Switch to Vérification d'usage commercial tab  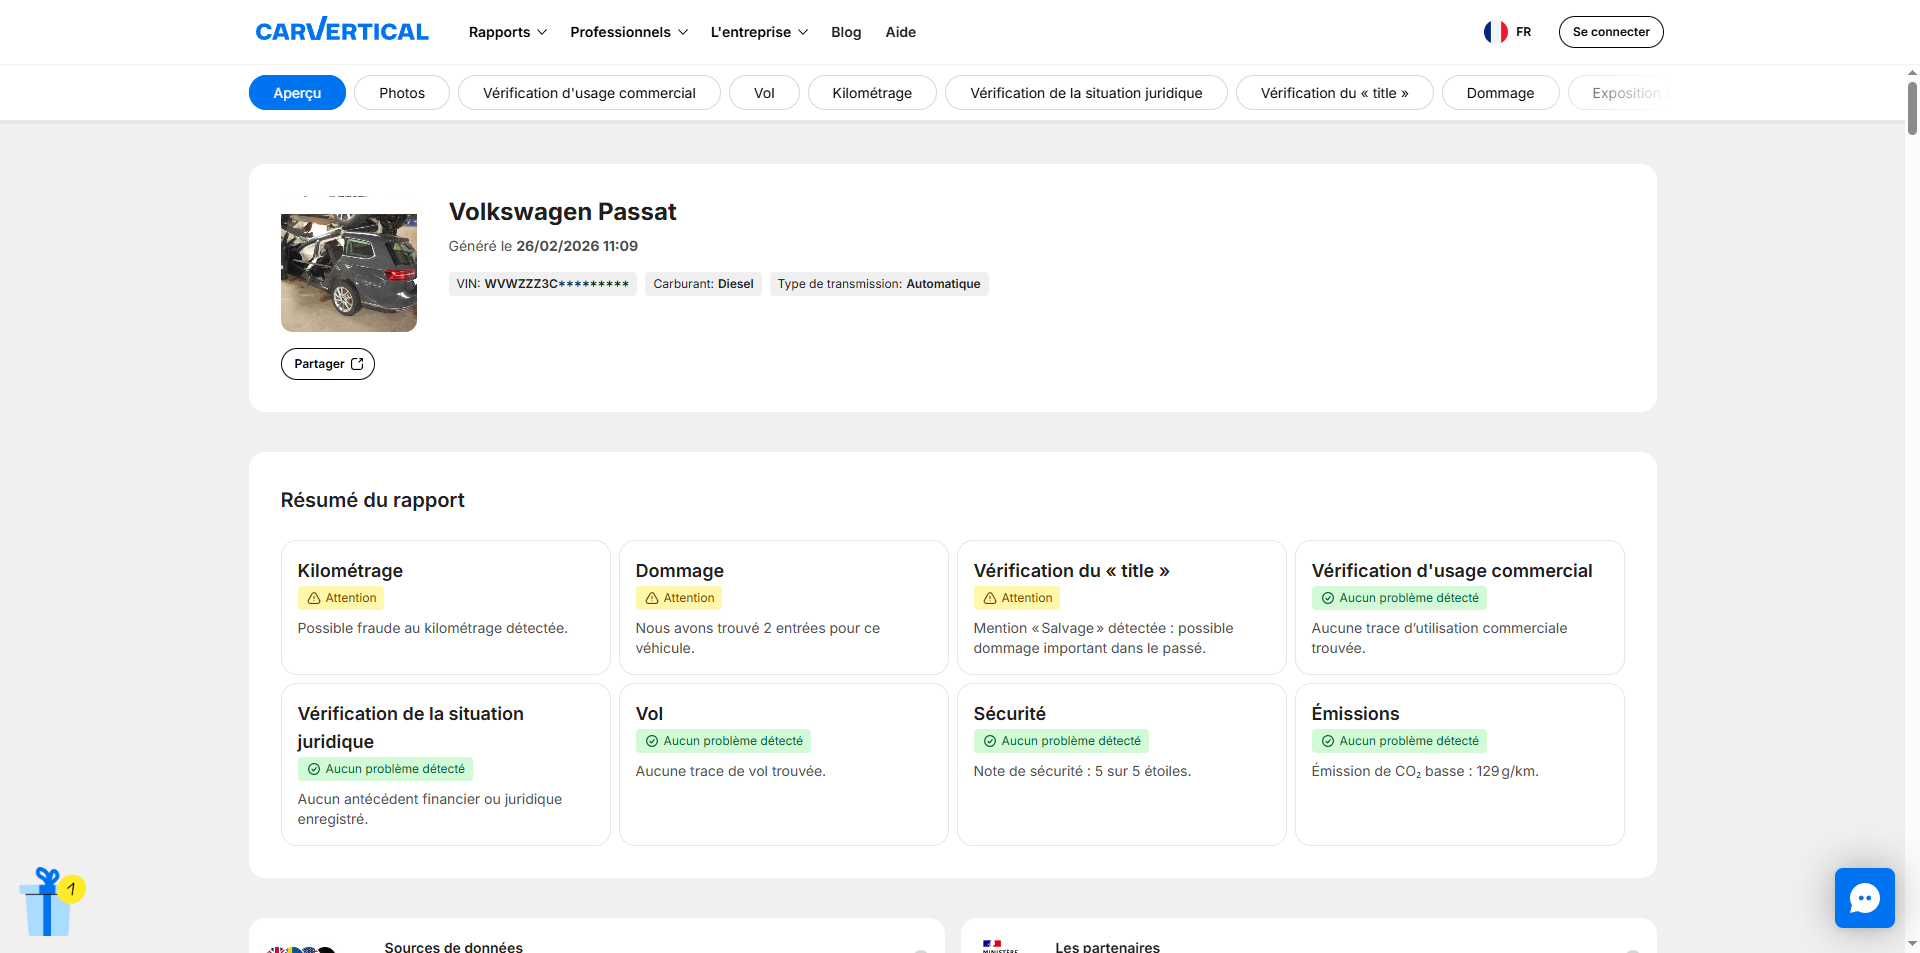(x=589, y=93)
